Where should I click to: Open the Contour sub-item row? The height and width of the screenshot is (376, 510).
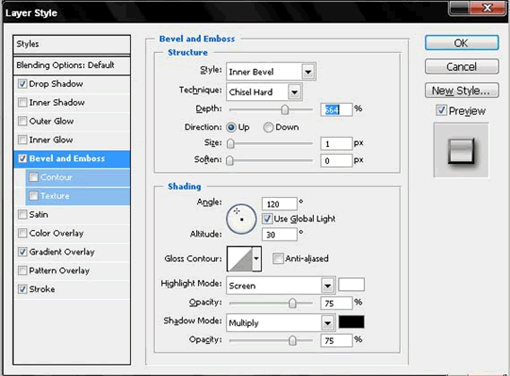pyautogui.click(x=78, y=177)
